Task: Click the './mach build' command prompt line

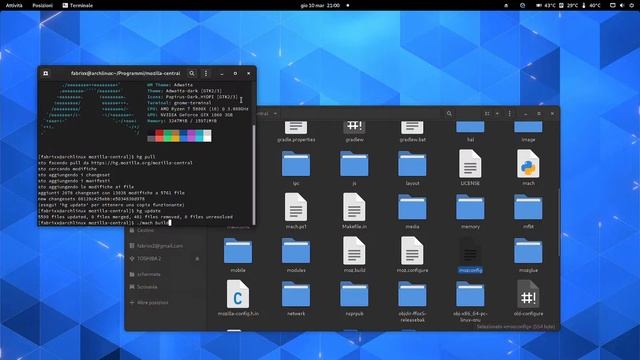Action: point(104,223)
